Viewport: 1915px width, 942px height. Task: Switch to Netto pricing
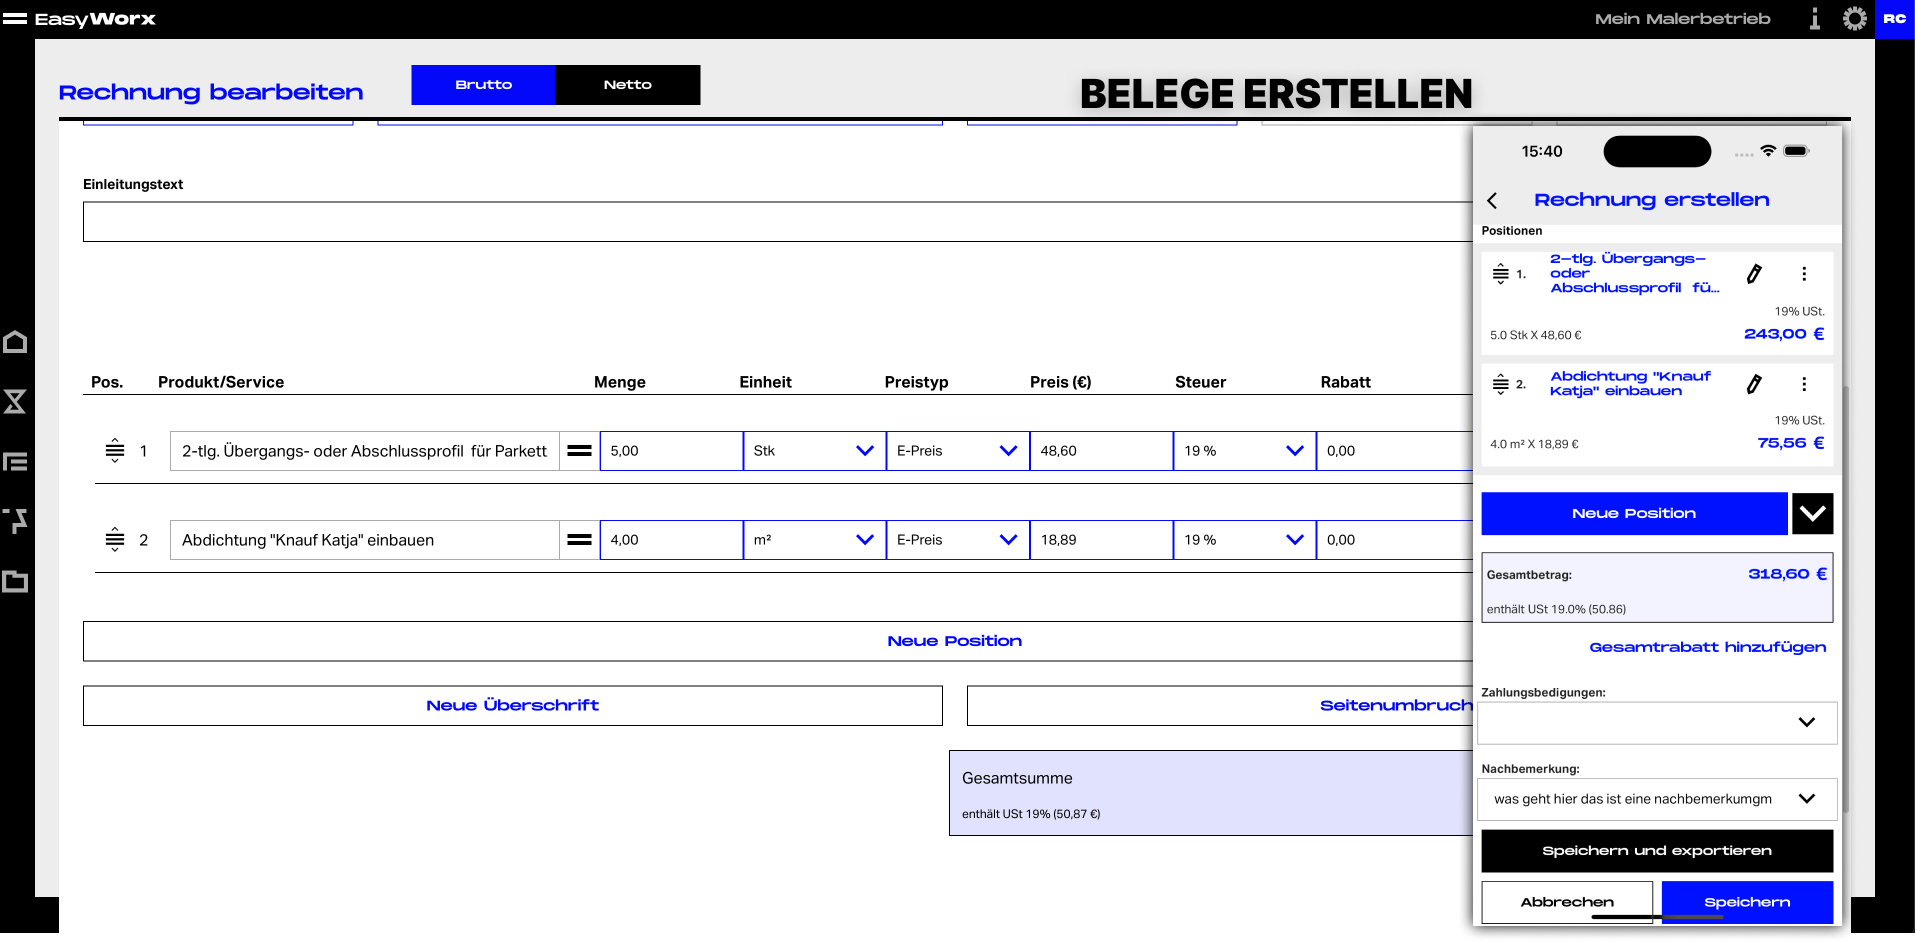(628, 85)
